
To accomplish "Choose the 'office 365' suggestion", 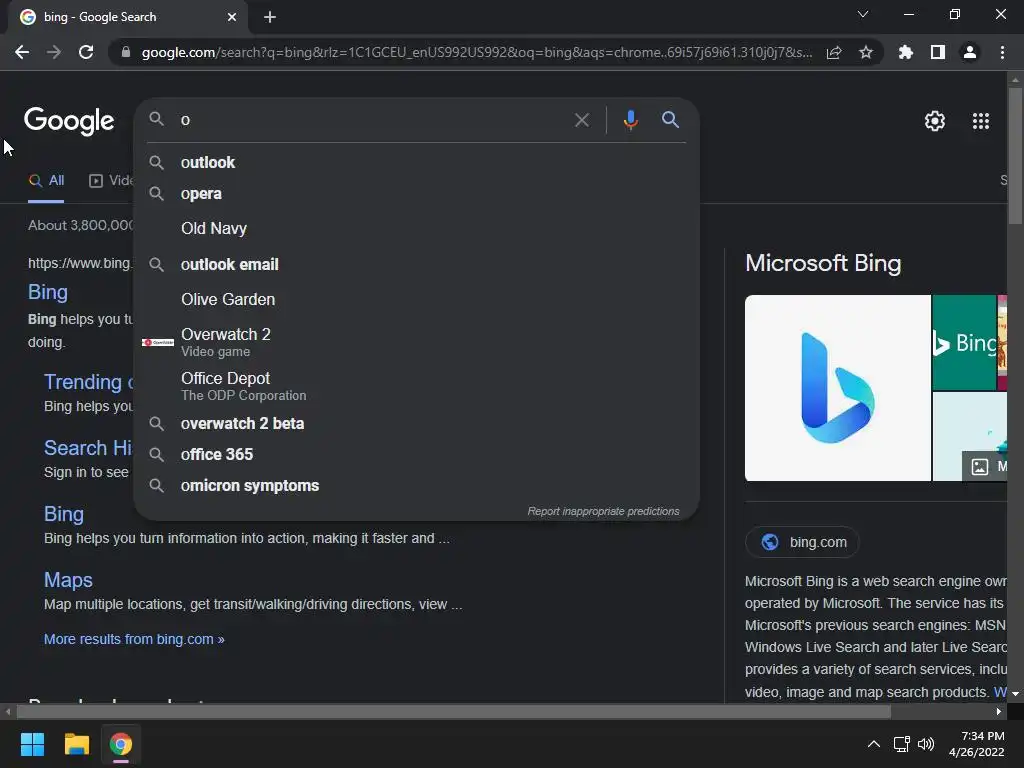I will point(417,455).
